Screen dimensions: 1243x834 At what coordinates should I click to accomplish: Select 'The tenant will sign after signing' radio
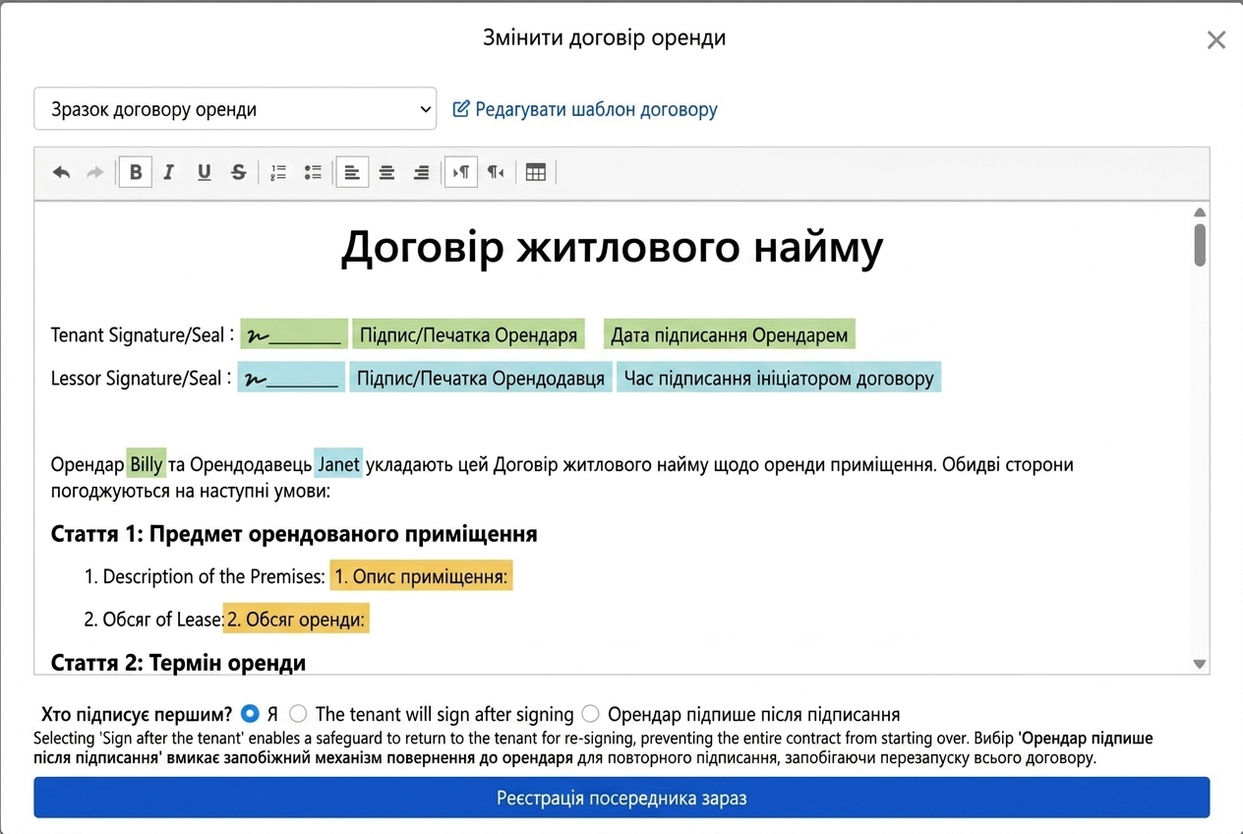(298, 714)
